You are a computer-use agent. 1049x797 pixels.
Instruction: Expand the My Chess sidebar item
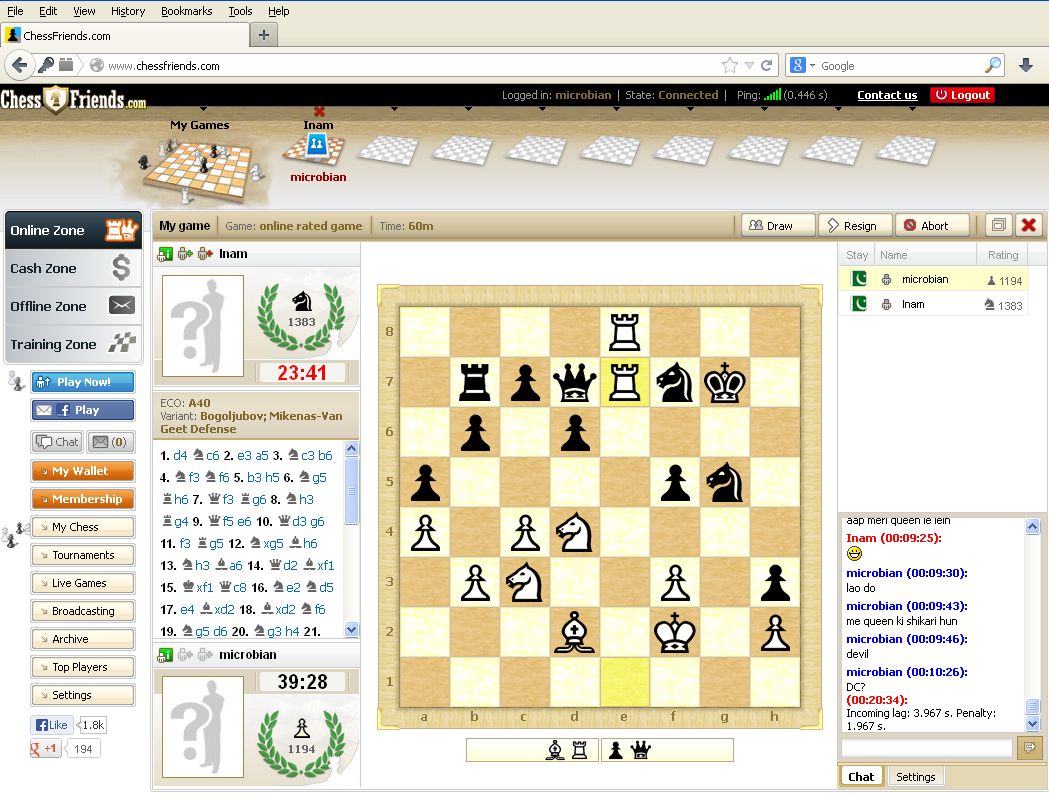[x=83, y=527]
